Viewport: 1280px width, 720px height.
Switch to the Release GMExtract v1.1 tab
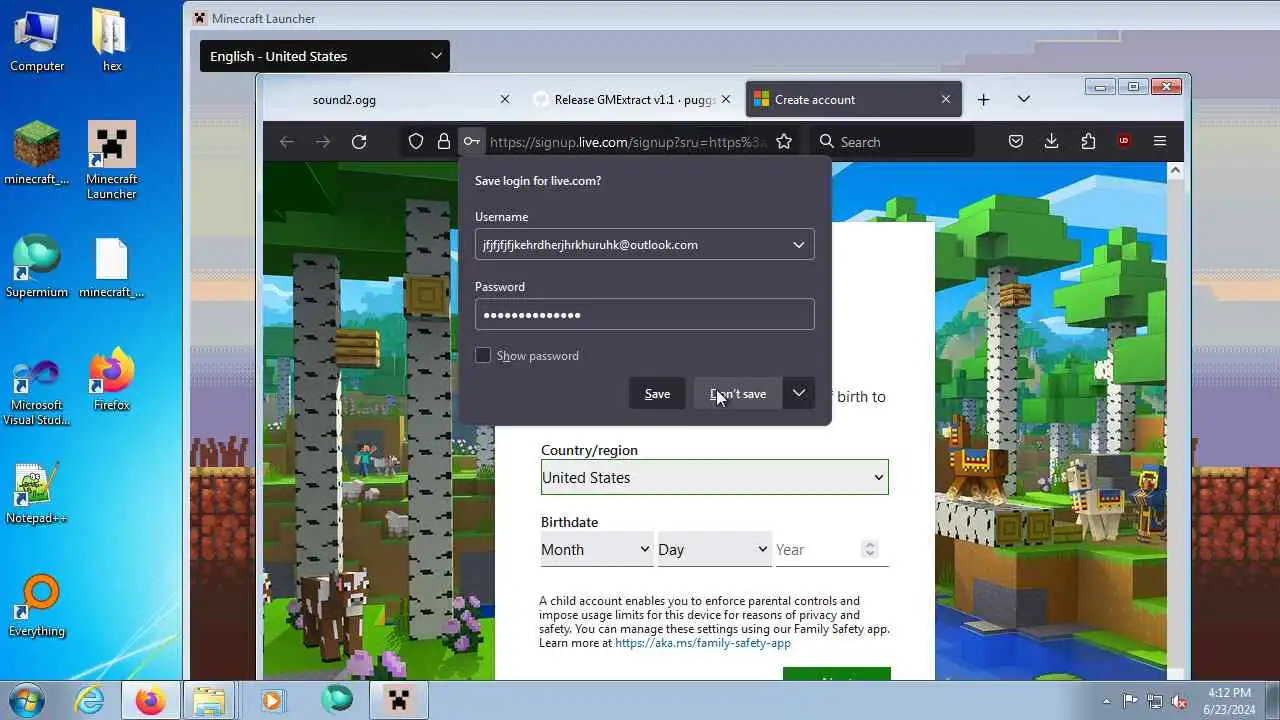point(632,99)
